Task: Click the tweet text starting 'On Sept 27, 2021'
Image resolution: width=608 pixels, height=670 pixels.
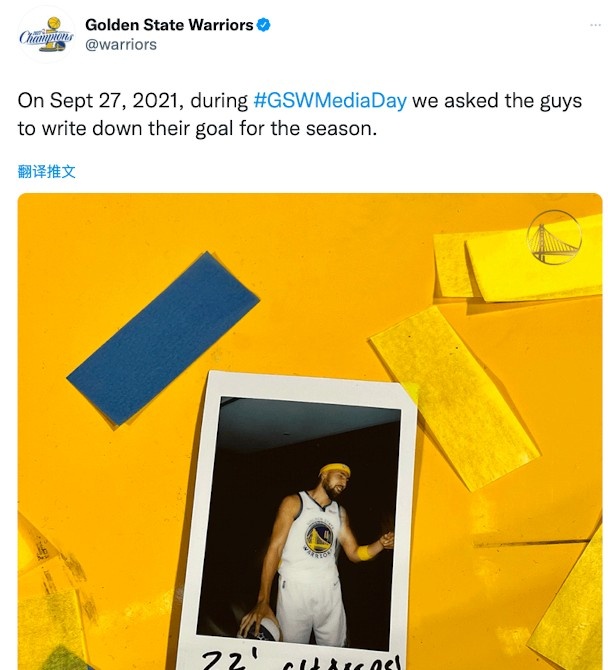Action: 300,115
